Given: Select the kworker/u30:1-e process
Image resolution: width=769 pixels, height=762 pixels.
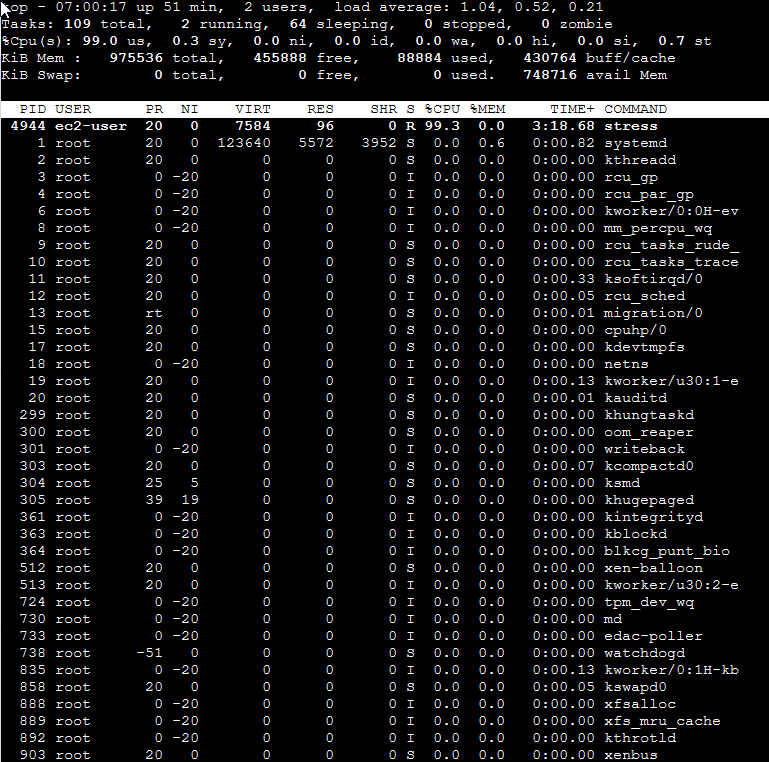Looking at the screenshot, I should (x=671, y=381).
